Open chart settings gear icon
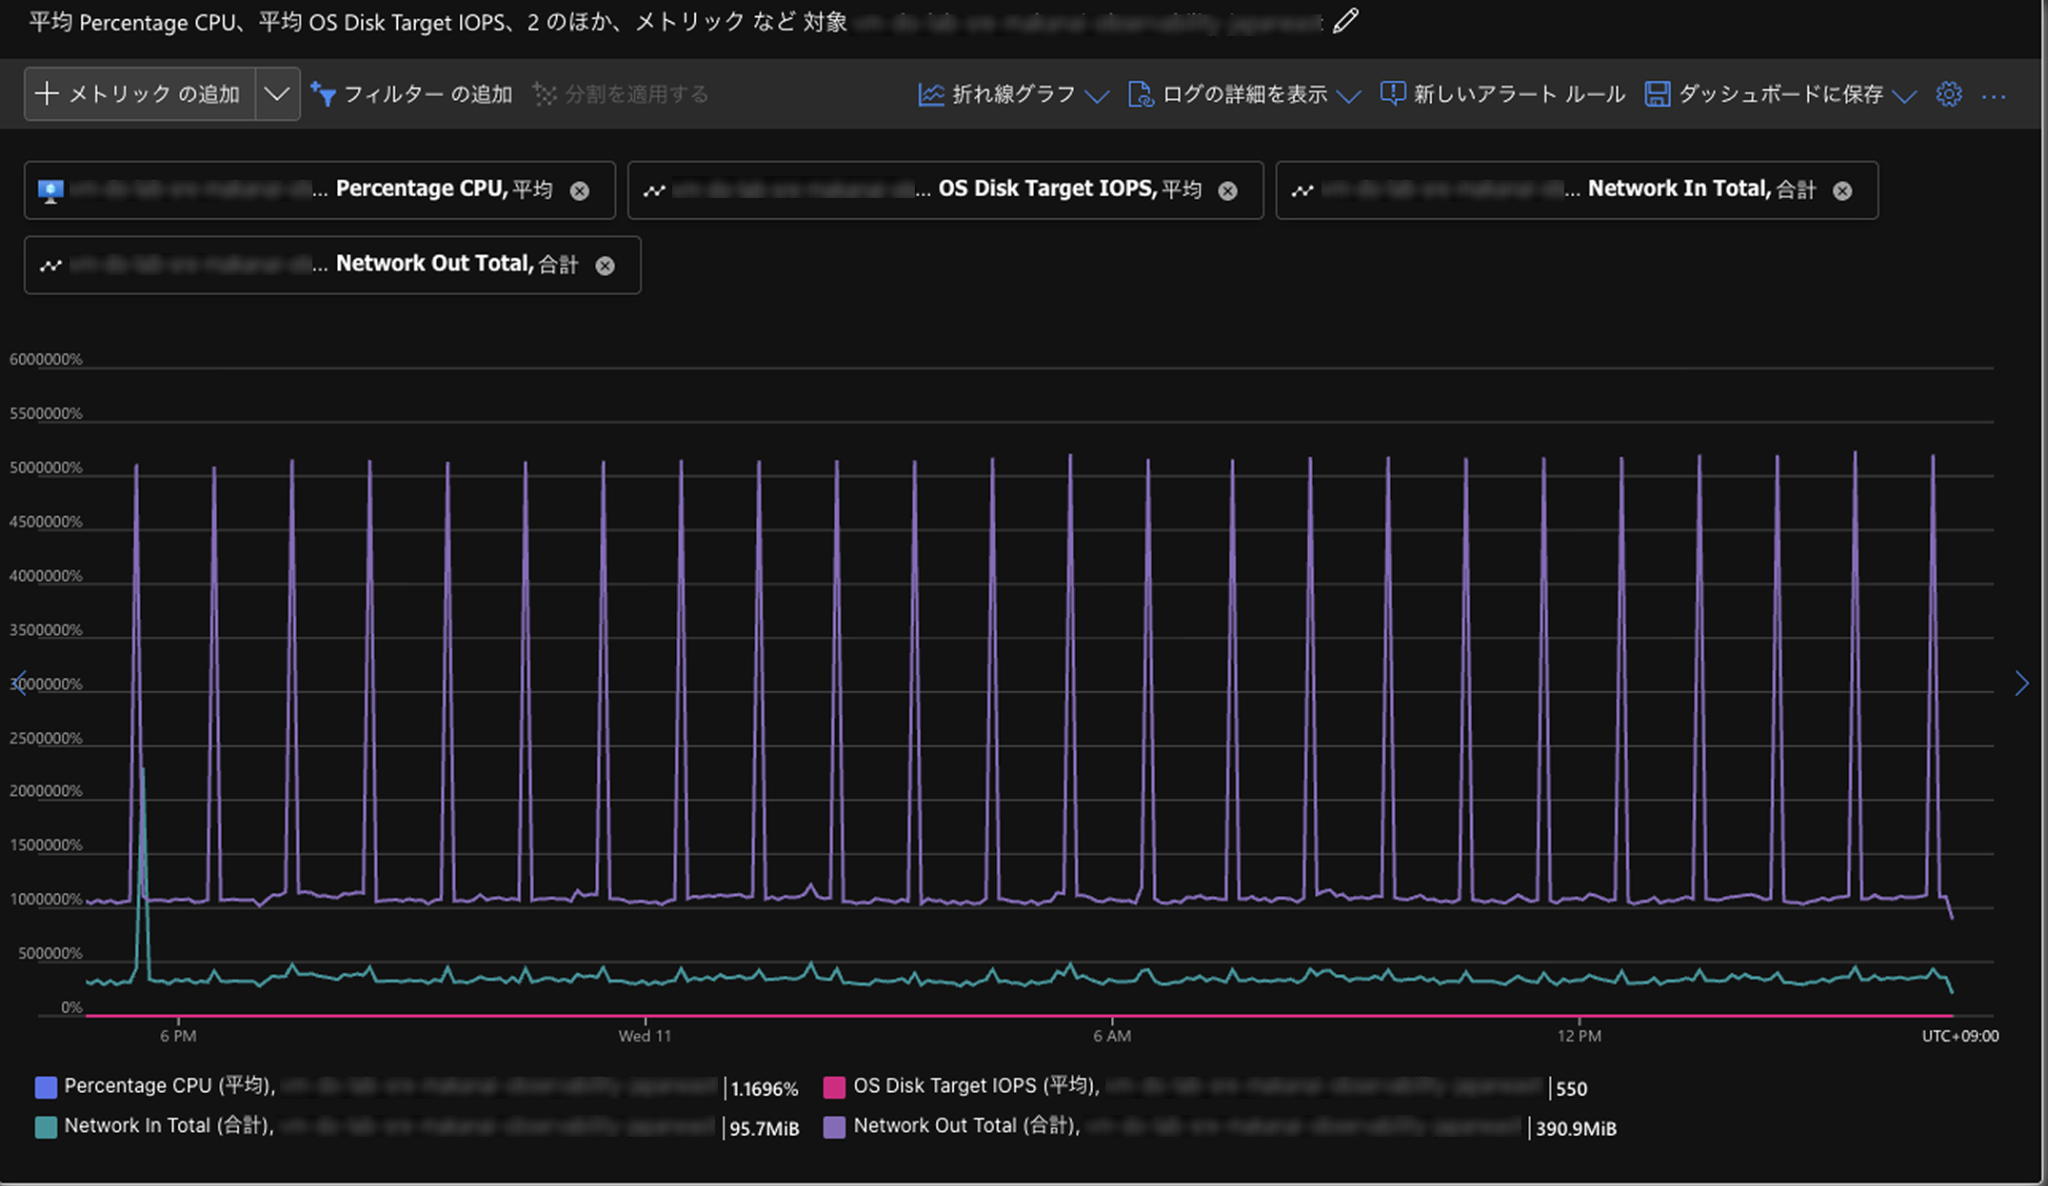Viewport: 2048px width, 1186px height. click(x=1948, y=94)
